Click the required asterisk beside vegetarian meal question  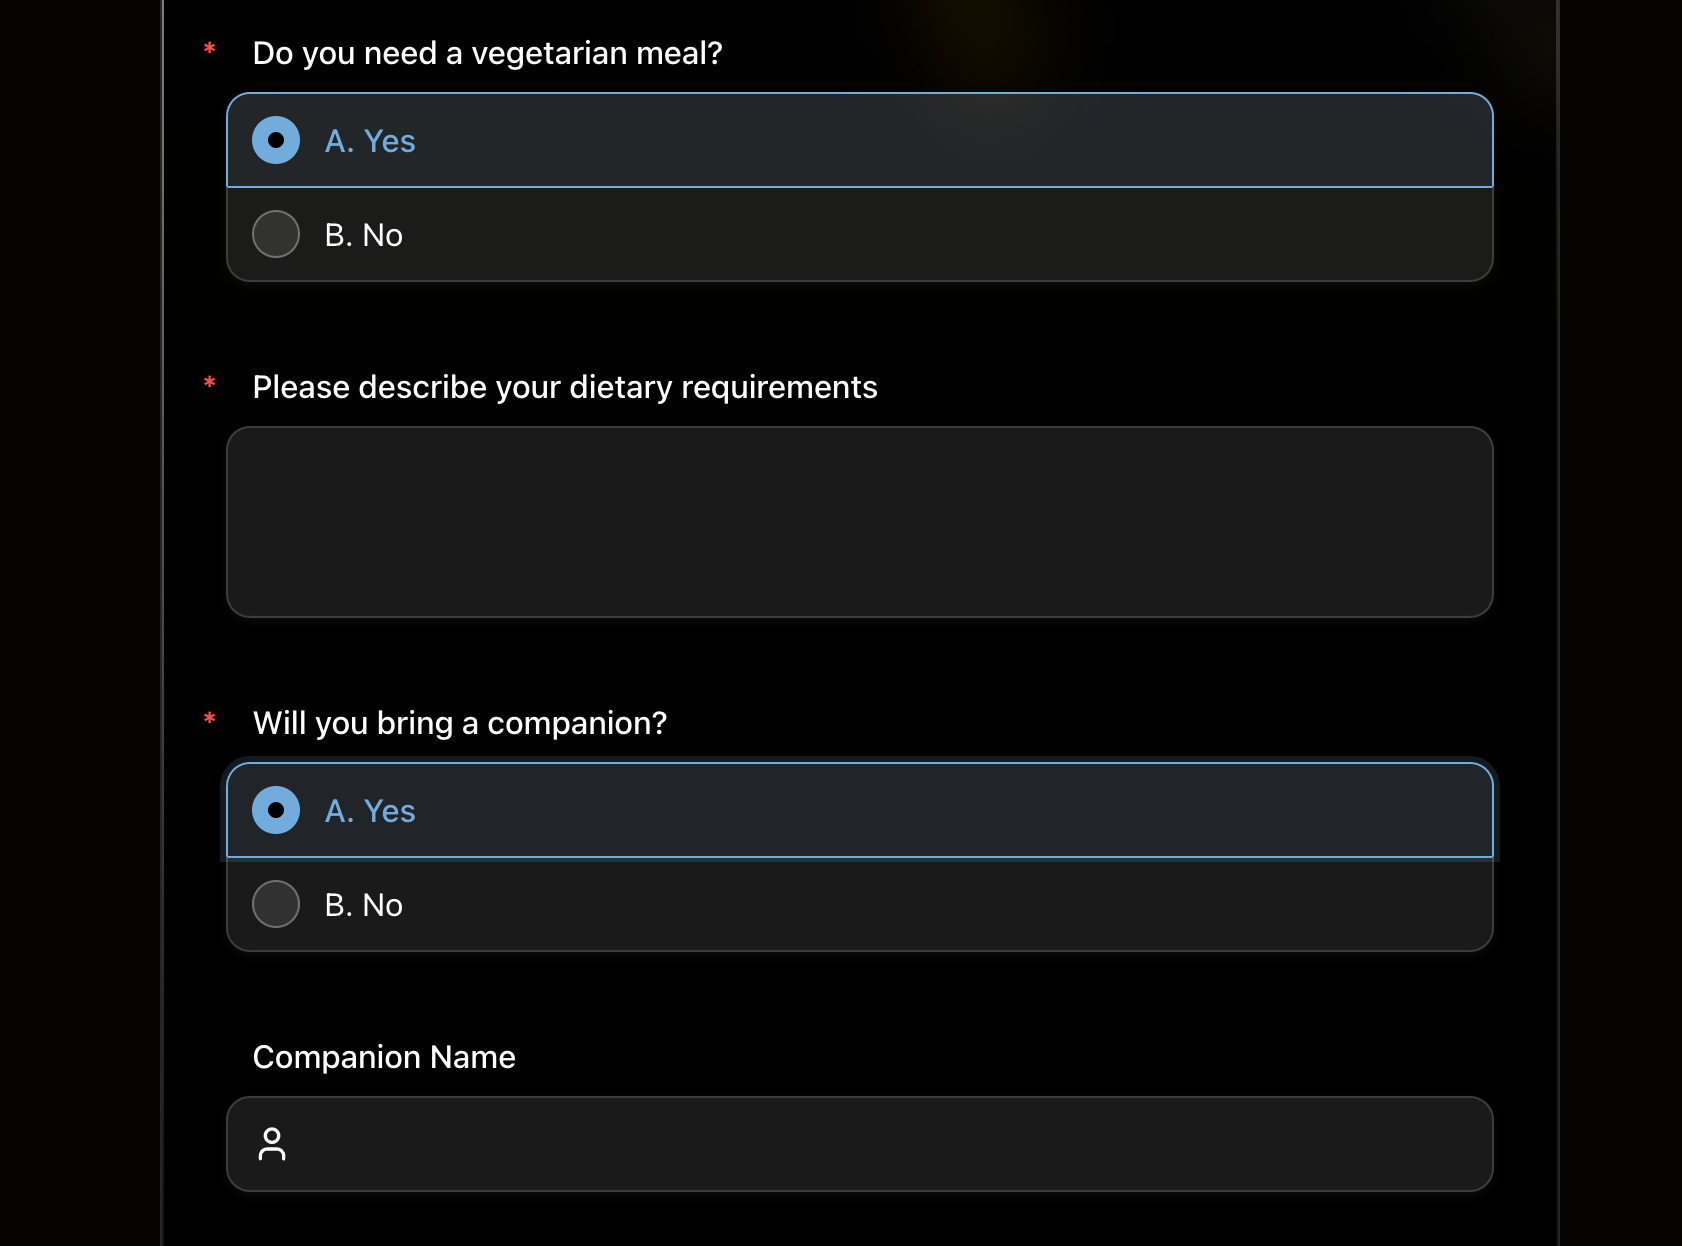pos(208,48)
